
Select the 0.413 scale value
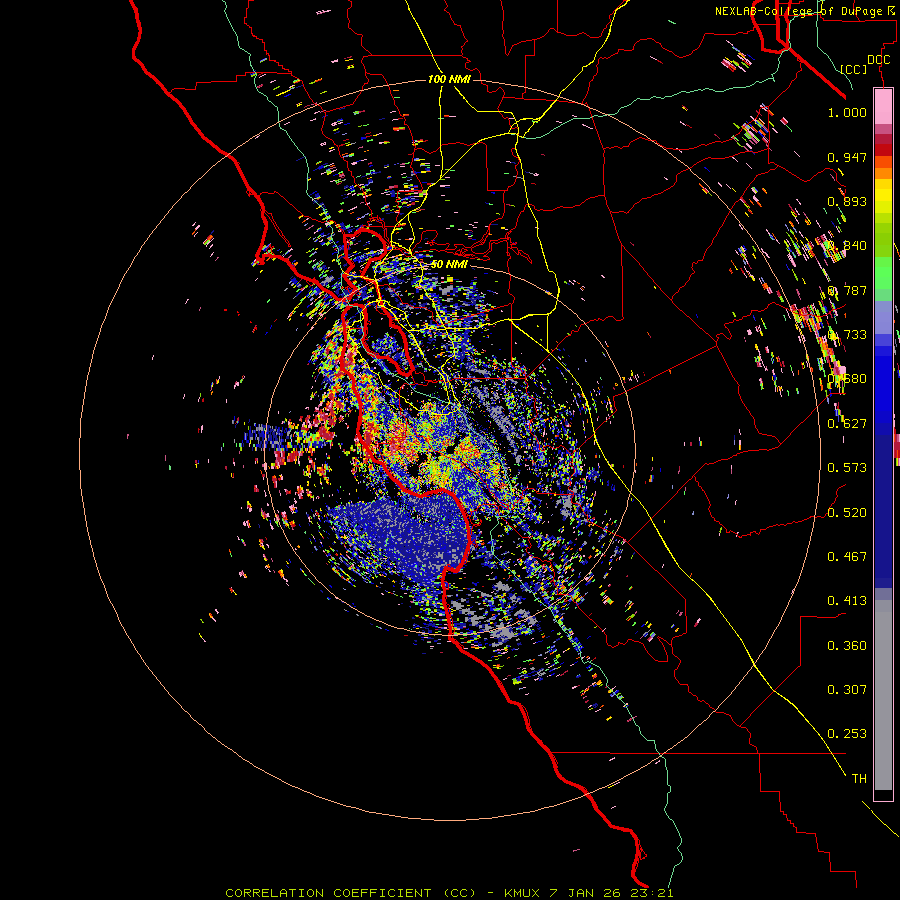847,601
